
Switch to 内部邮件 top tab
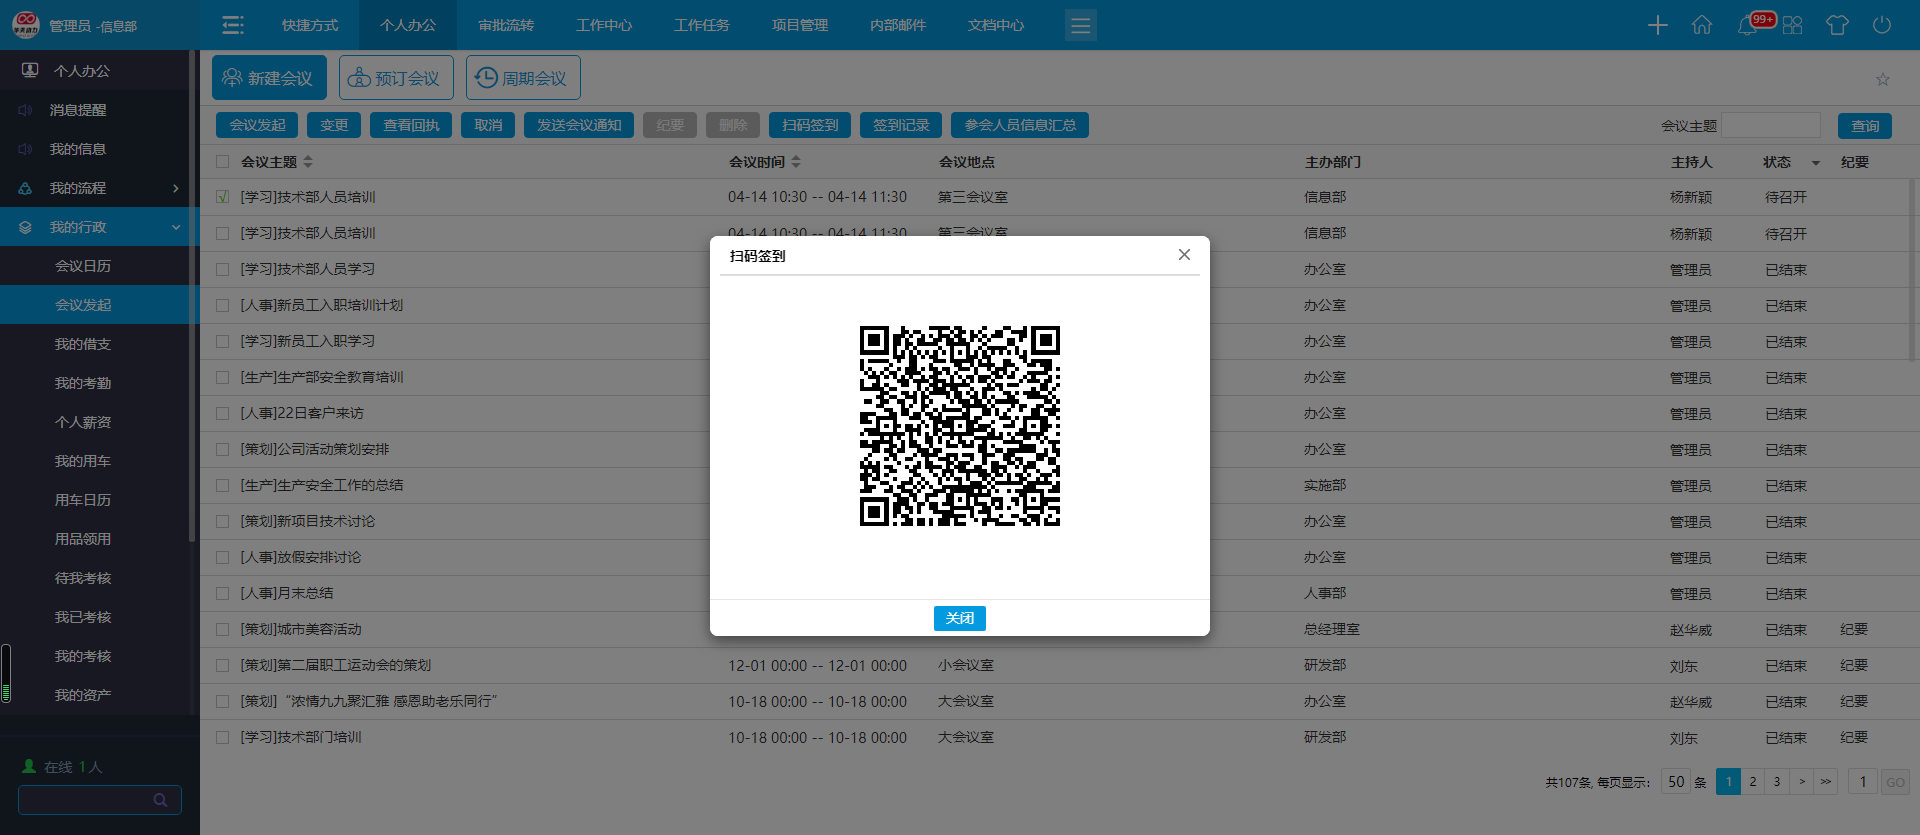click(898, 25)
